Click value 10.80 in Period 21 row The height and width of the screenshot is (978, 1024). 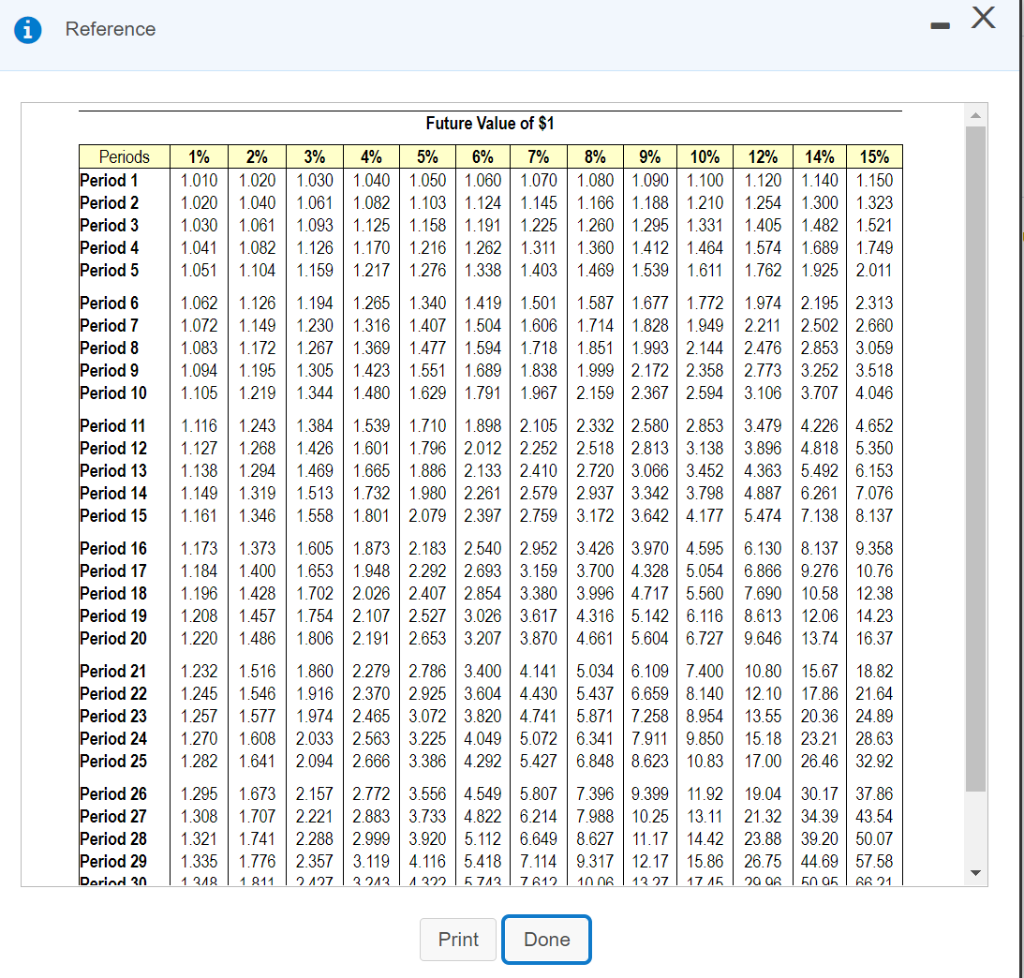tap(763, 671)
